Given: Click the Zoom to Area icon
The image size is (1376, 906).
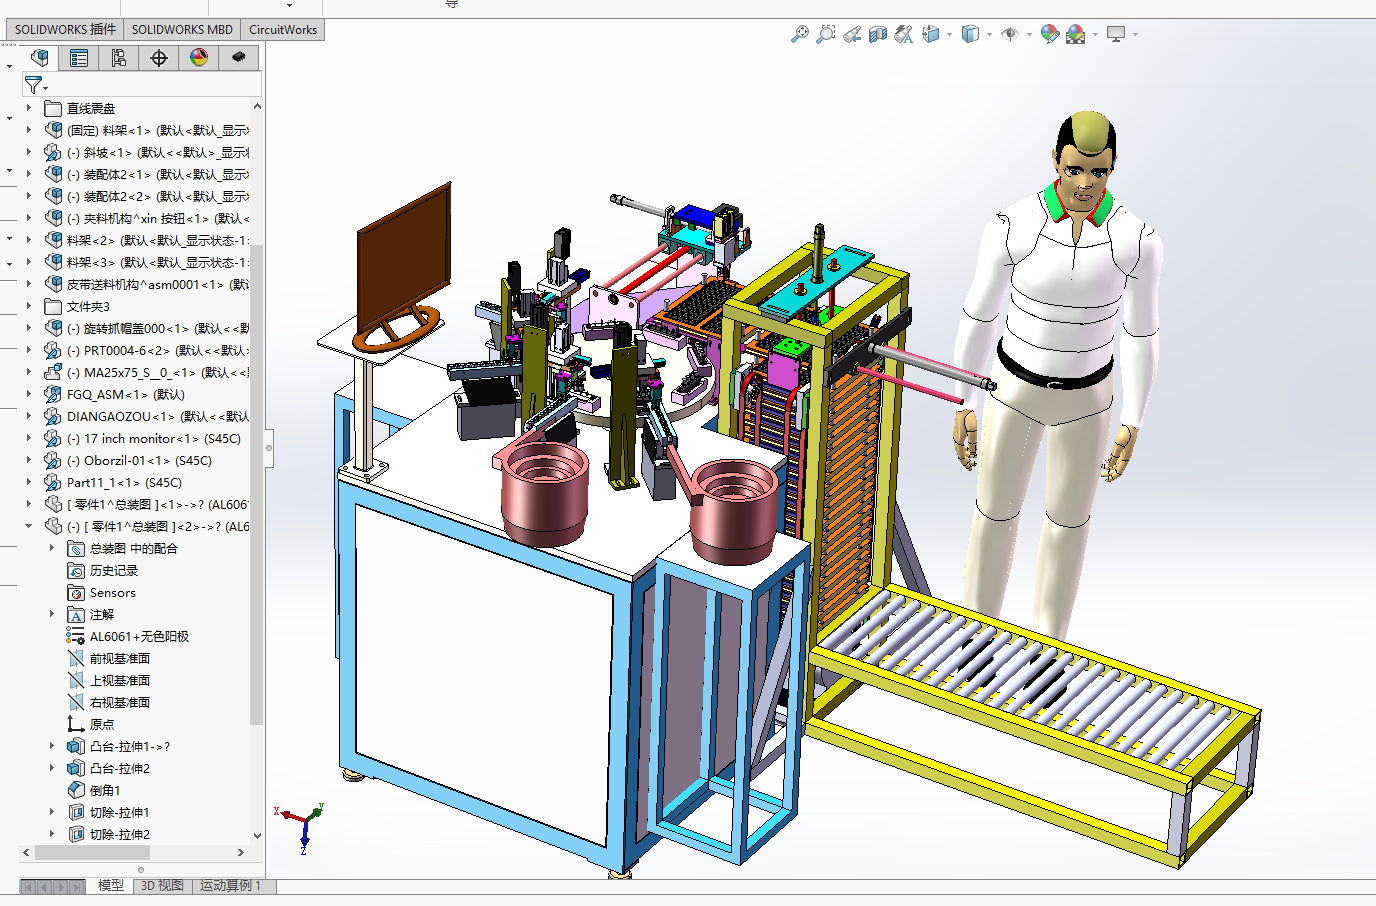Looking at the screenshot, I should coord(825,34).
